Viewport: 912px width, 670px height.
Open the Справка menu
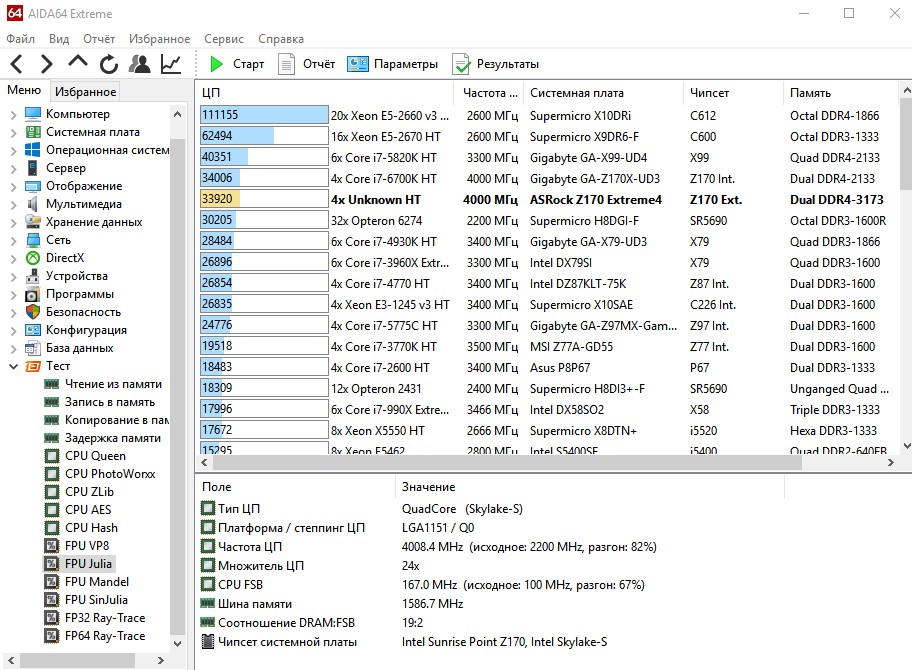[281, 39]
